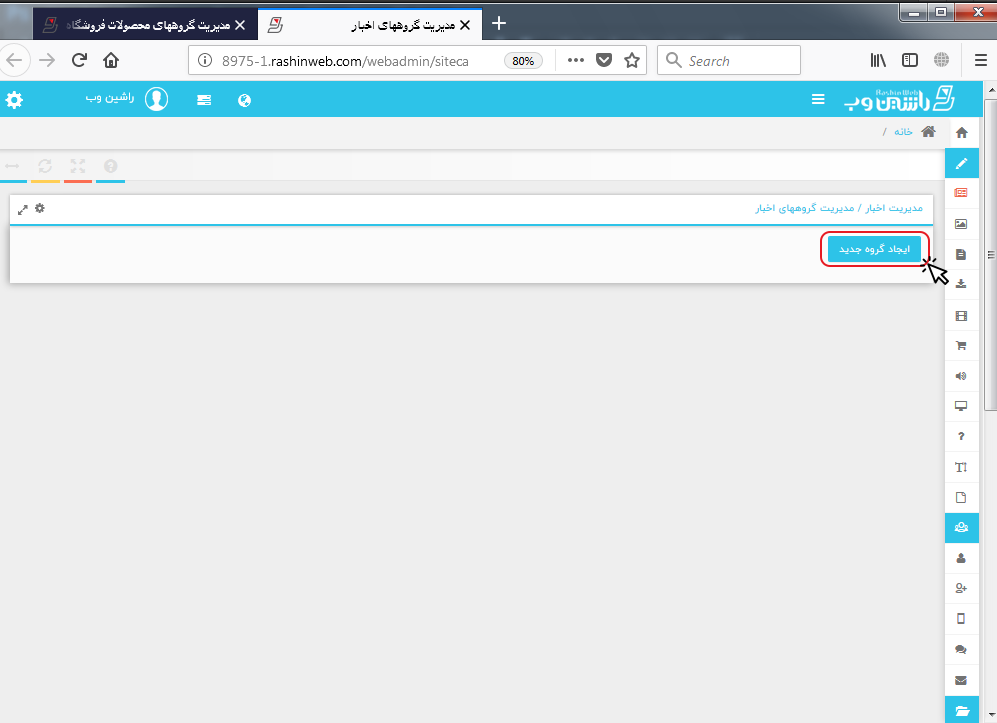
Task: Click the browser Search field
Action: pyautogui.click(x=729, y=60)
